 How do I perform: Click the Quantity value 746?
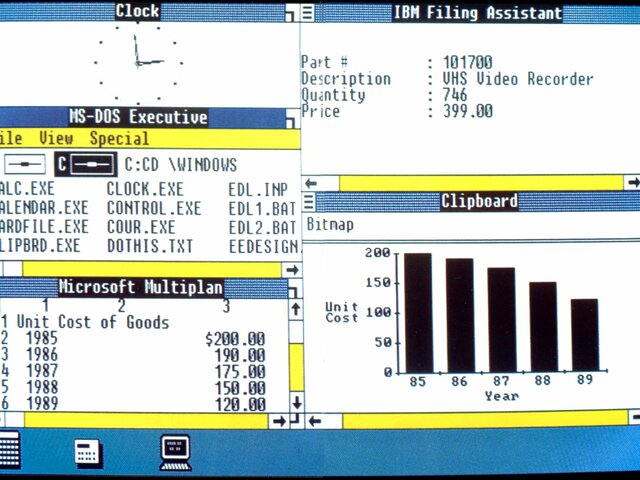click(x=455, y=95)
